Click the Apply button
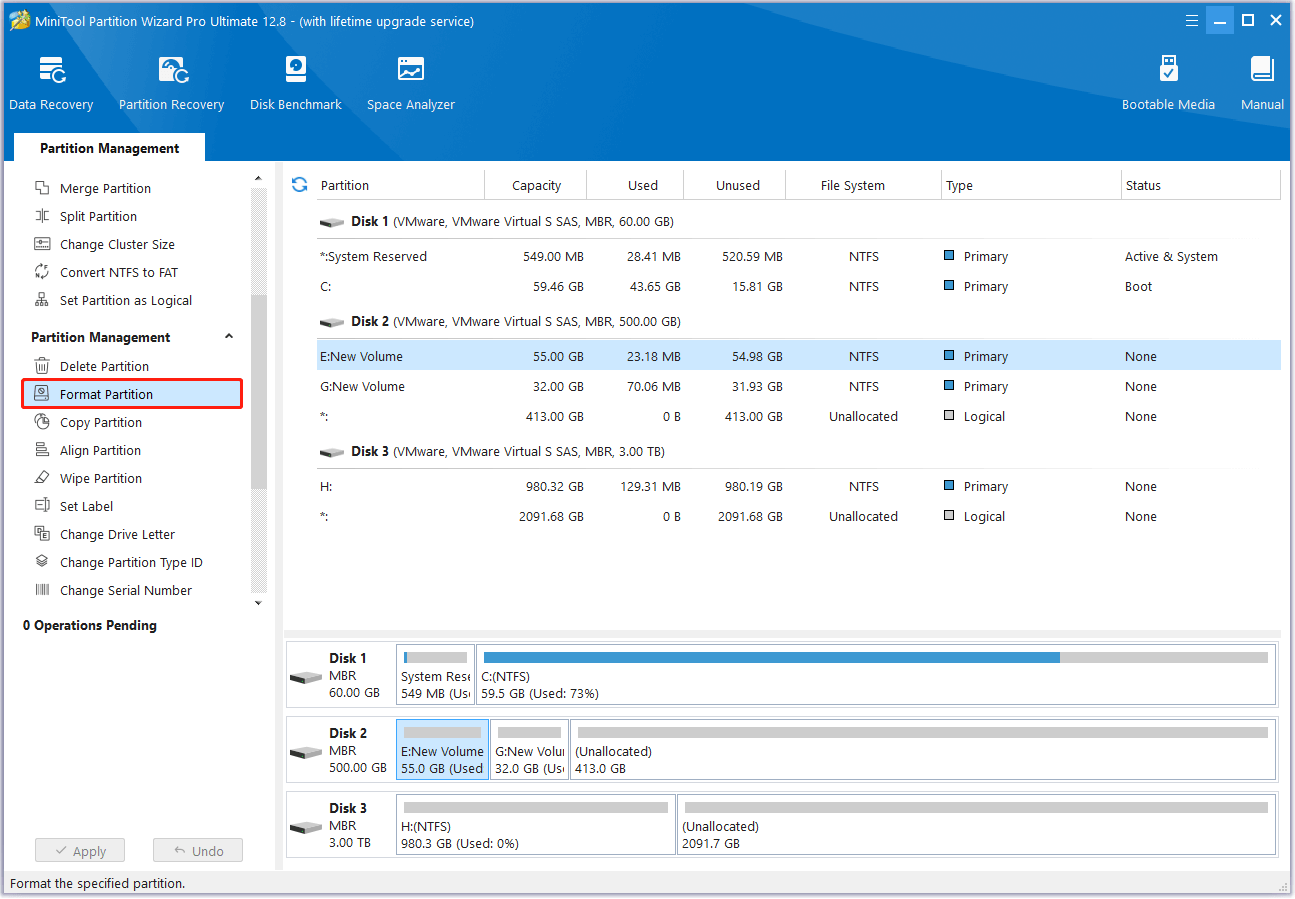The image size is (1295, 899). click(x=80, y=851)
